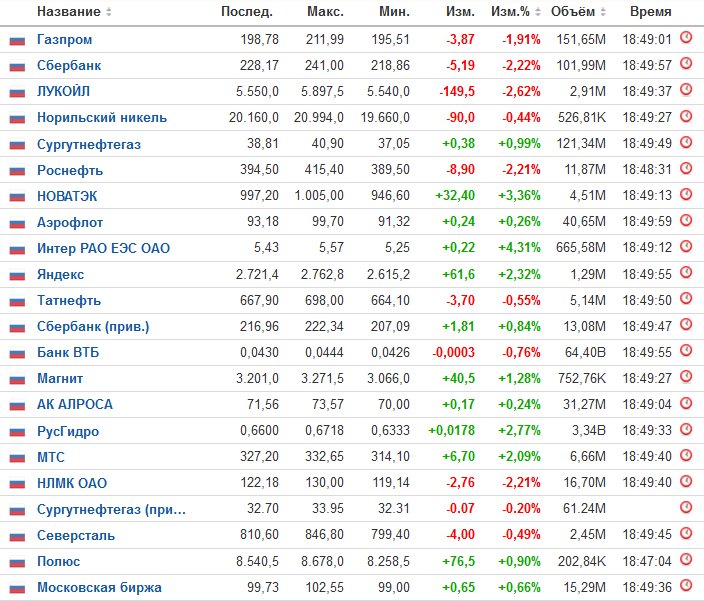Click the clock icon in Полюс row

click(686, 559)
